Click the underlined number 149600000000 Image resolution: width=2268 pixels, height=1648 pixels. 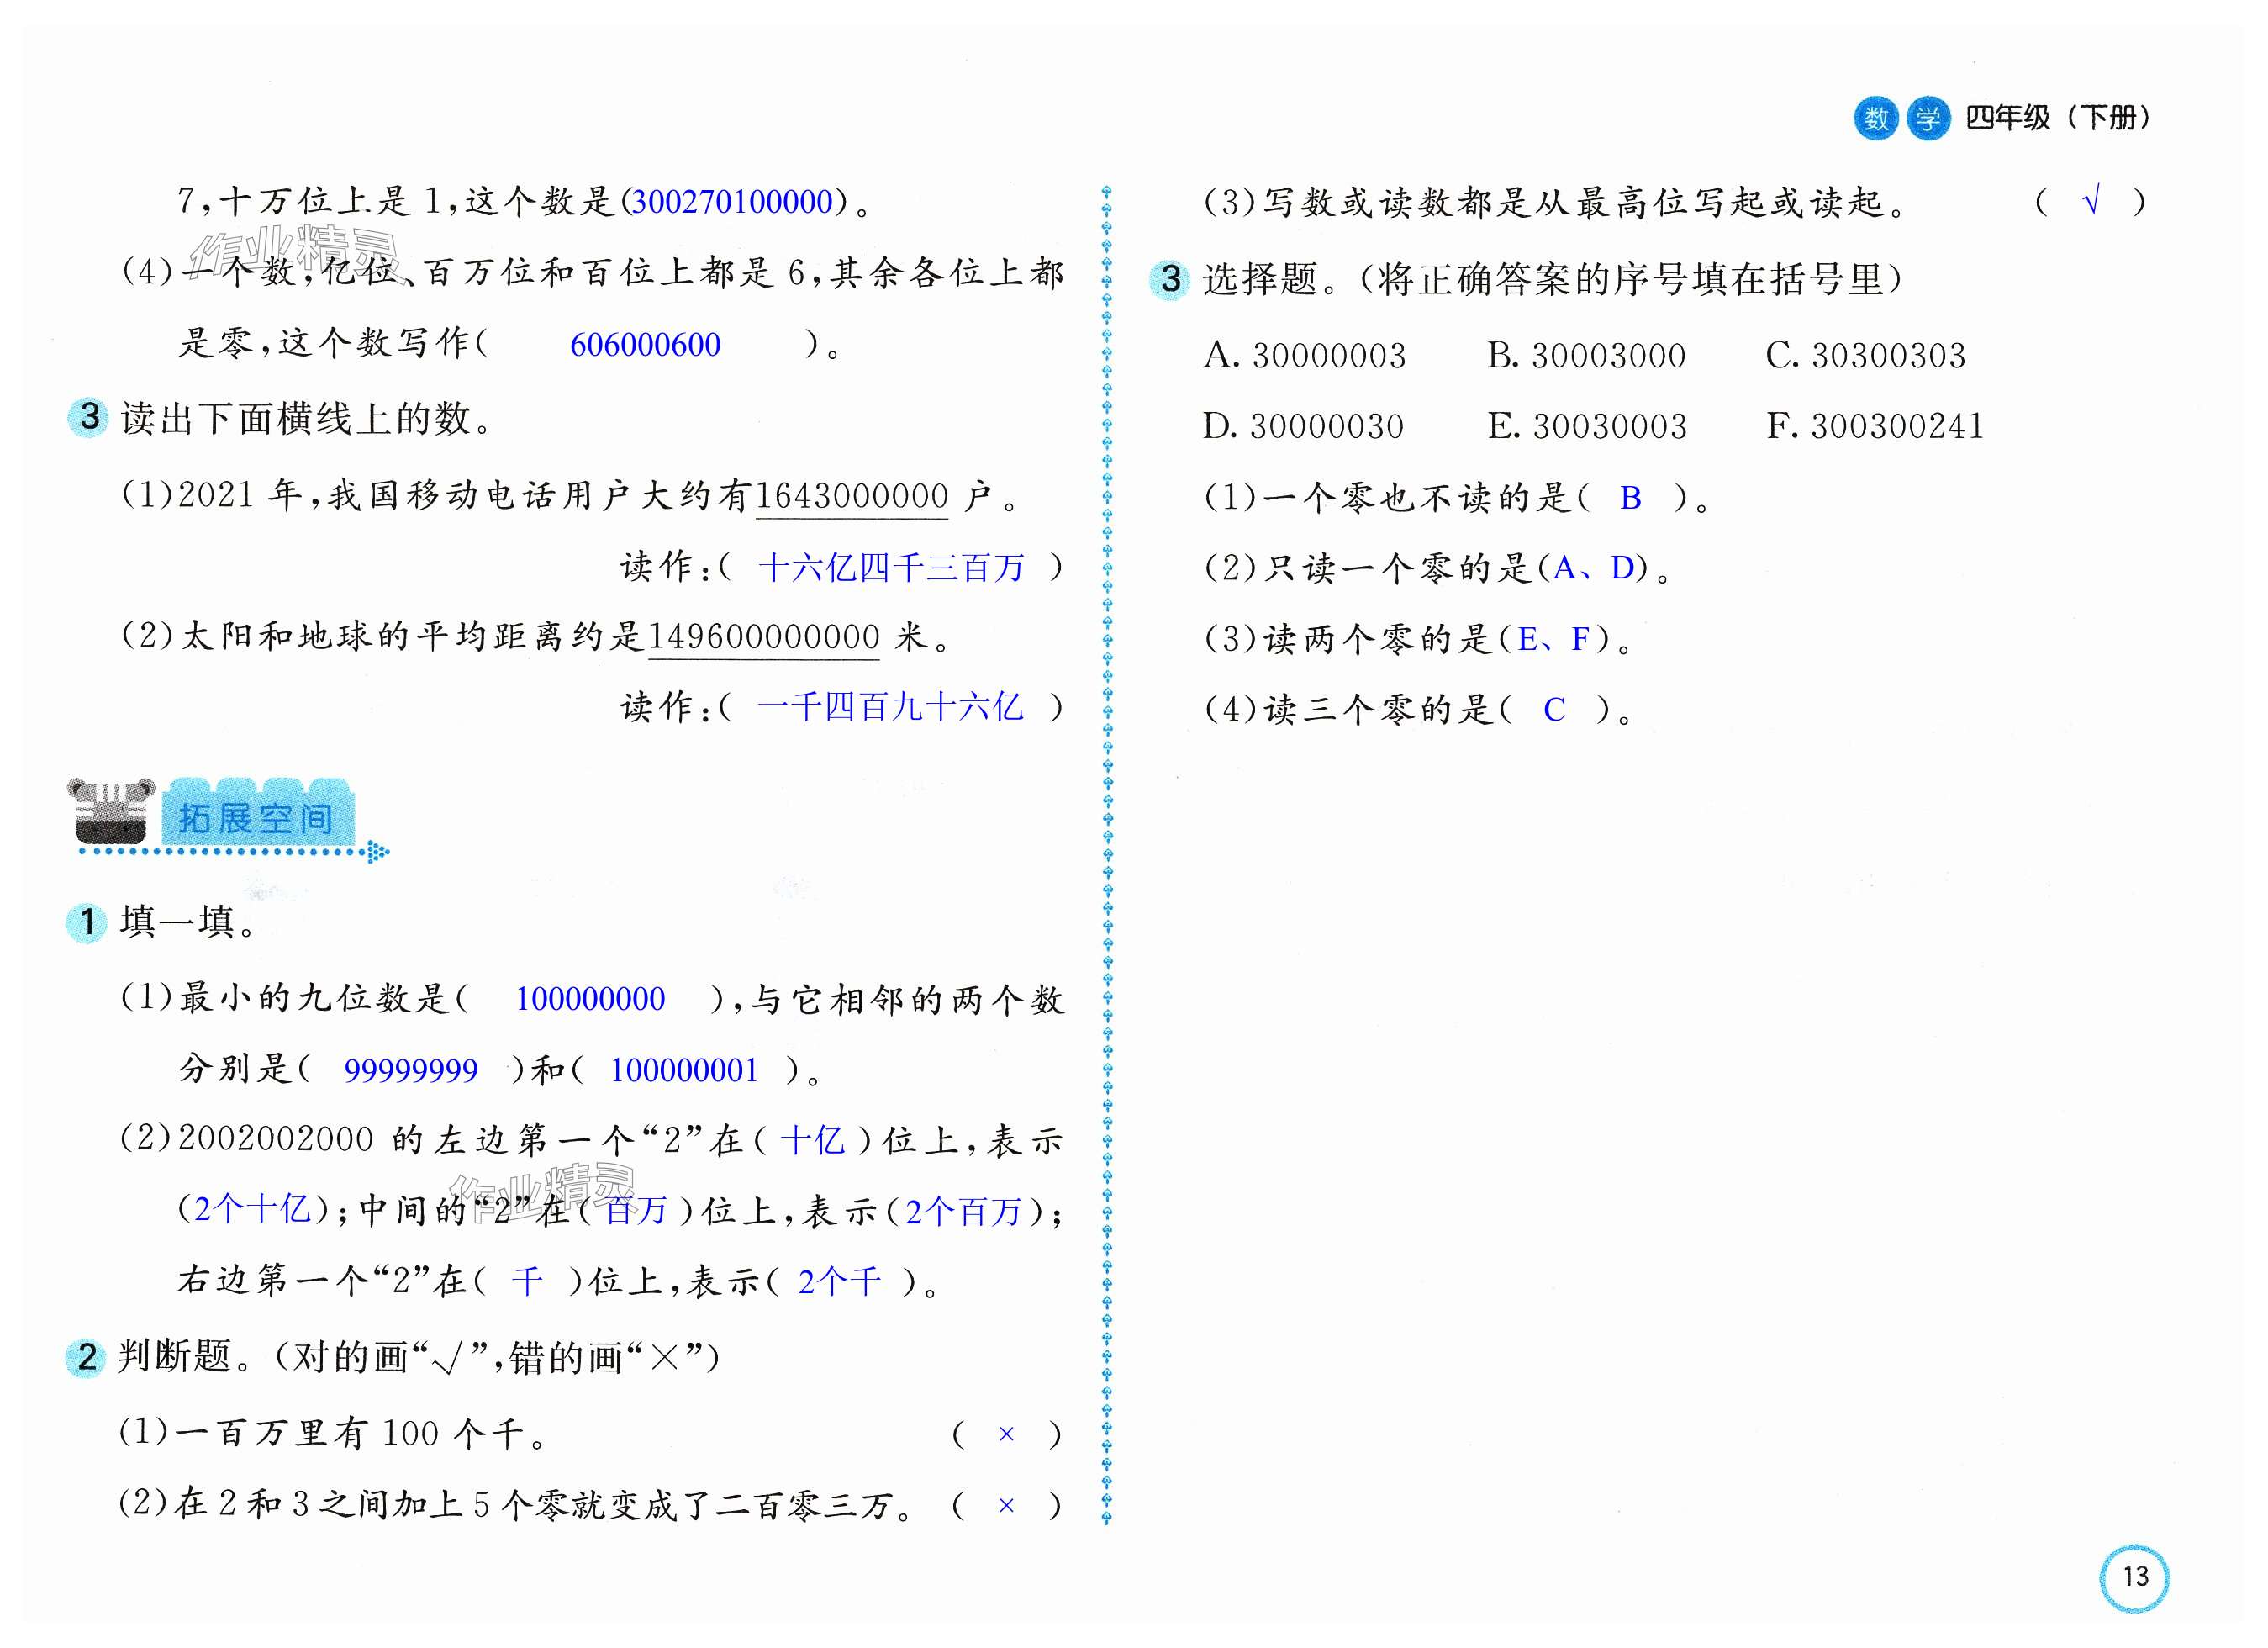coord(764,637)
